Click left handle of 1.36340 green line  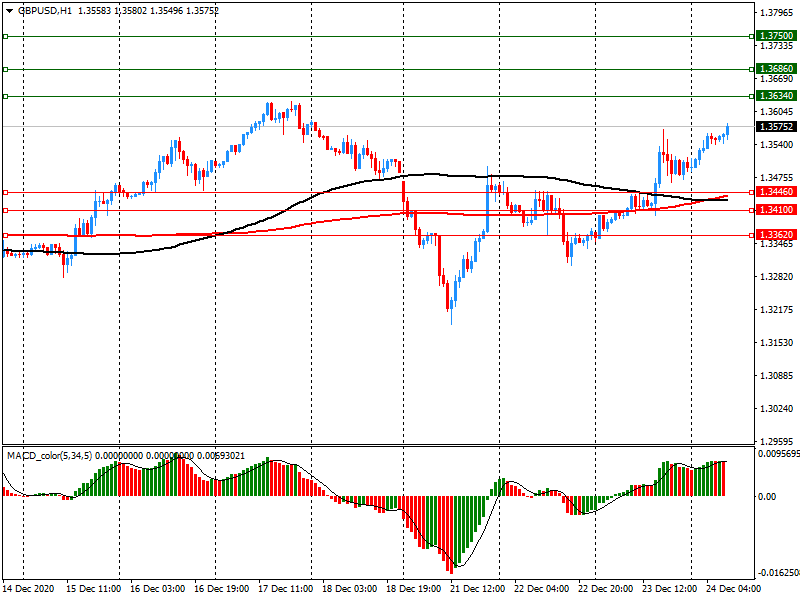5,97
